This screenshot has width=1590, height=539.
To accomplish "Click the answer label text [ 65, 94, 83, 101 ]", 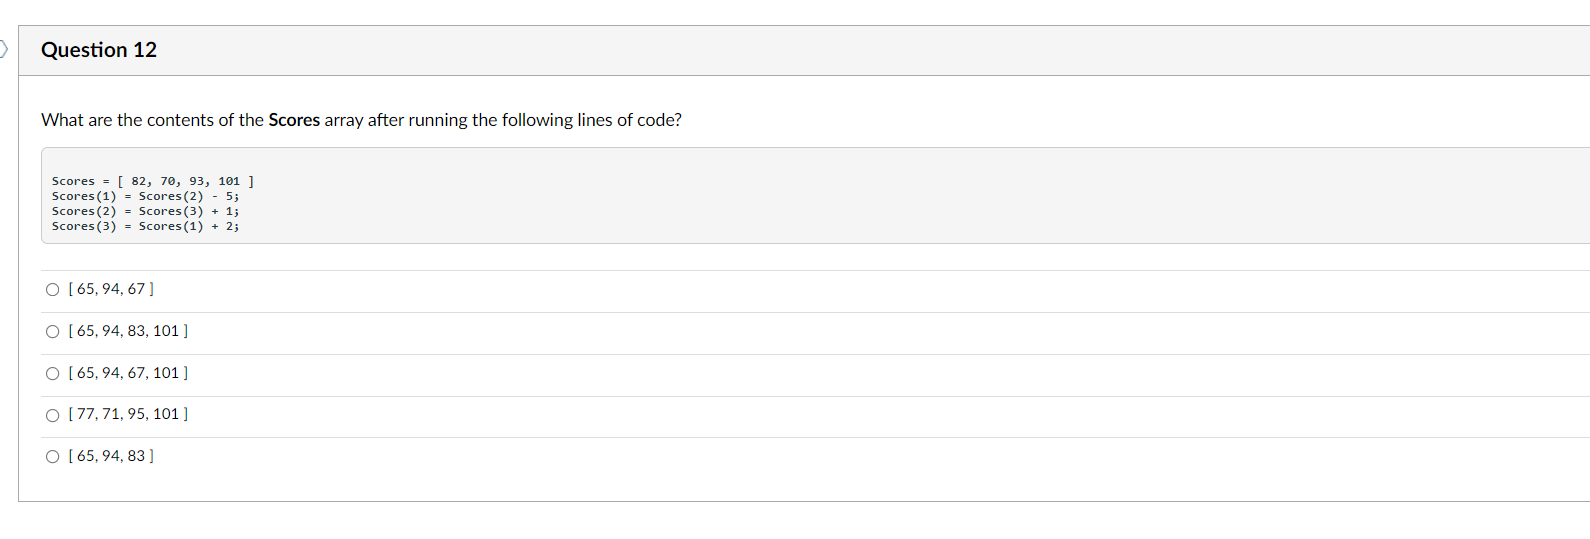I will (128, 331).
